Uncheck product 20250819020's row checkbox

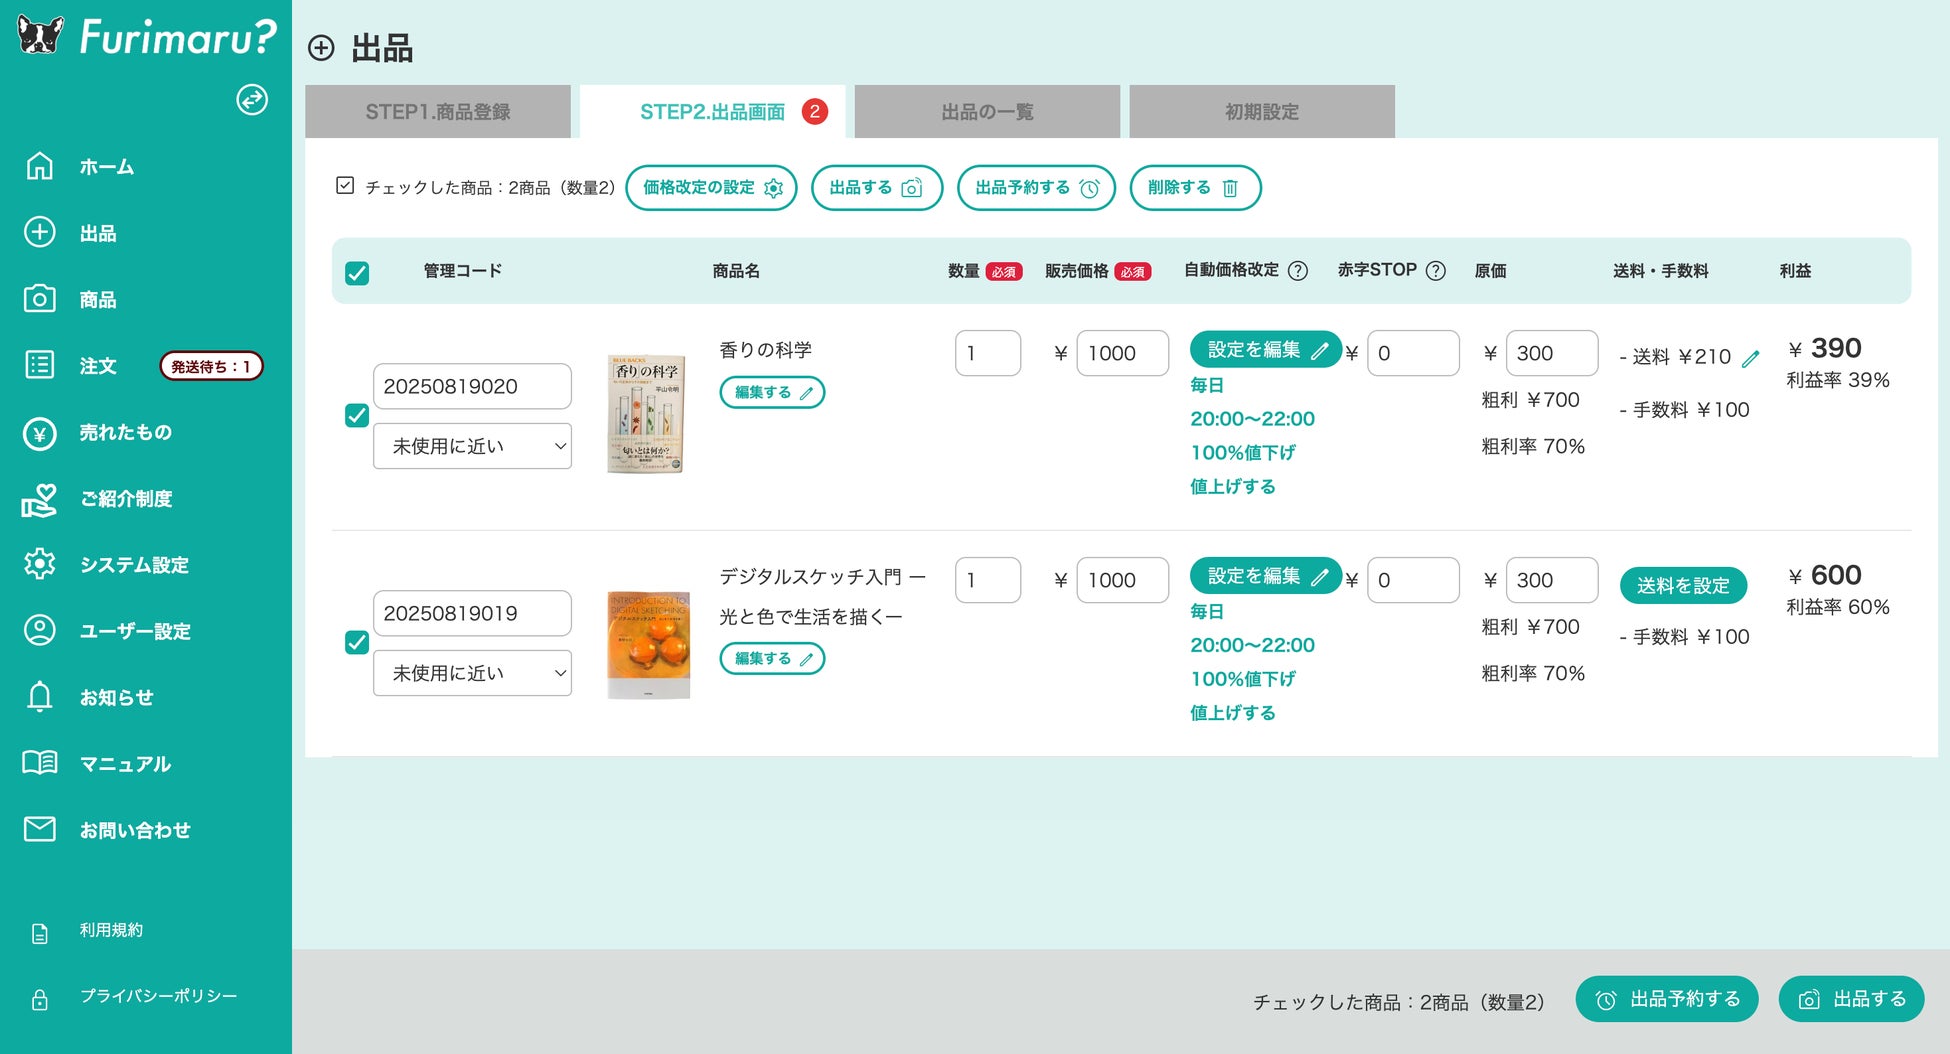[x=355, y=417]
